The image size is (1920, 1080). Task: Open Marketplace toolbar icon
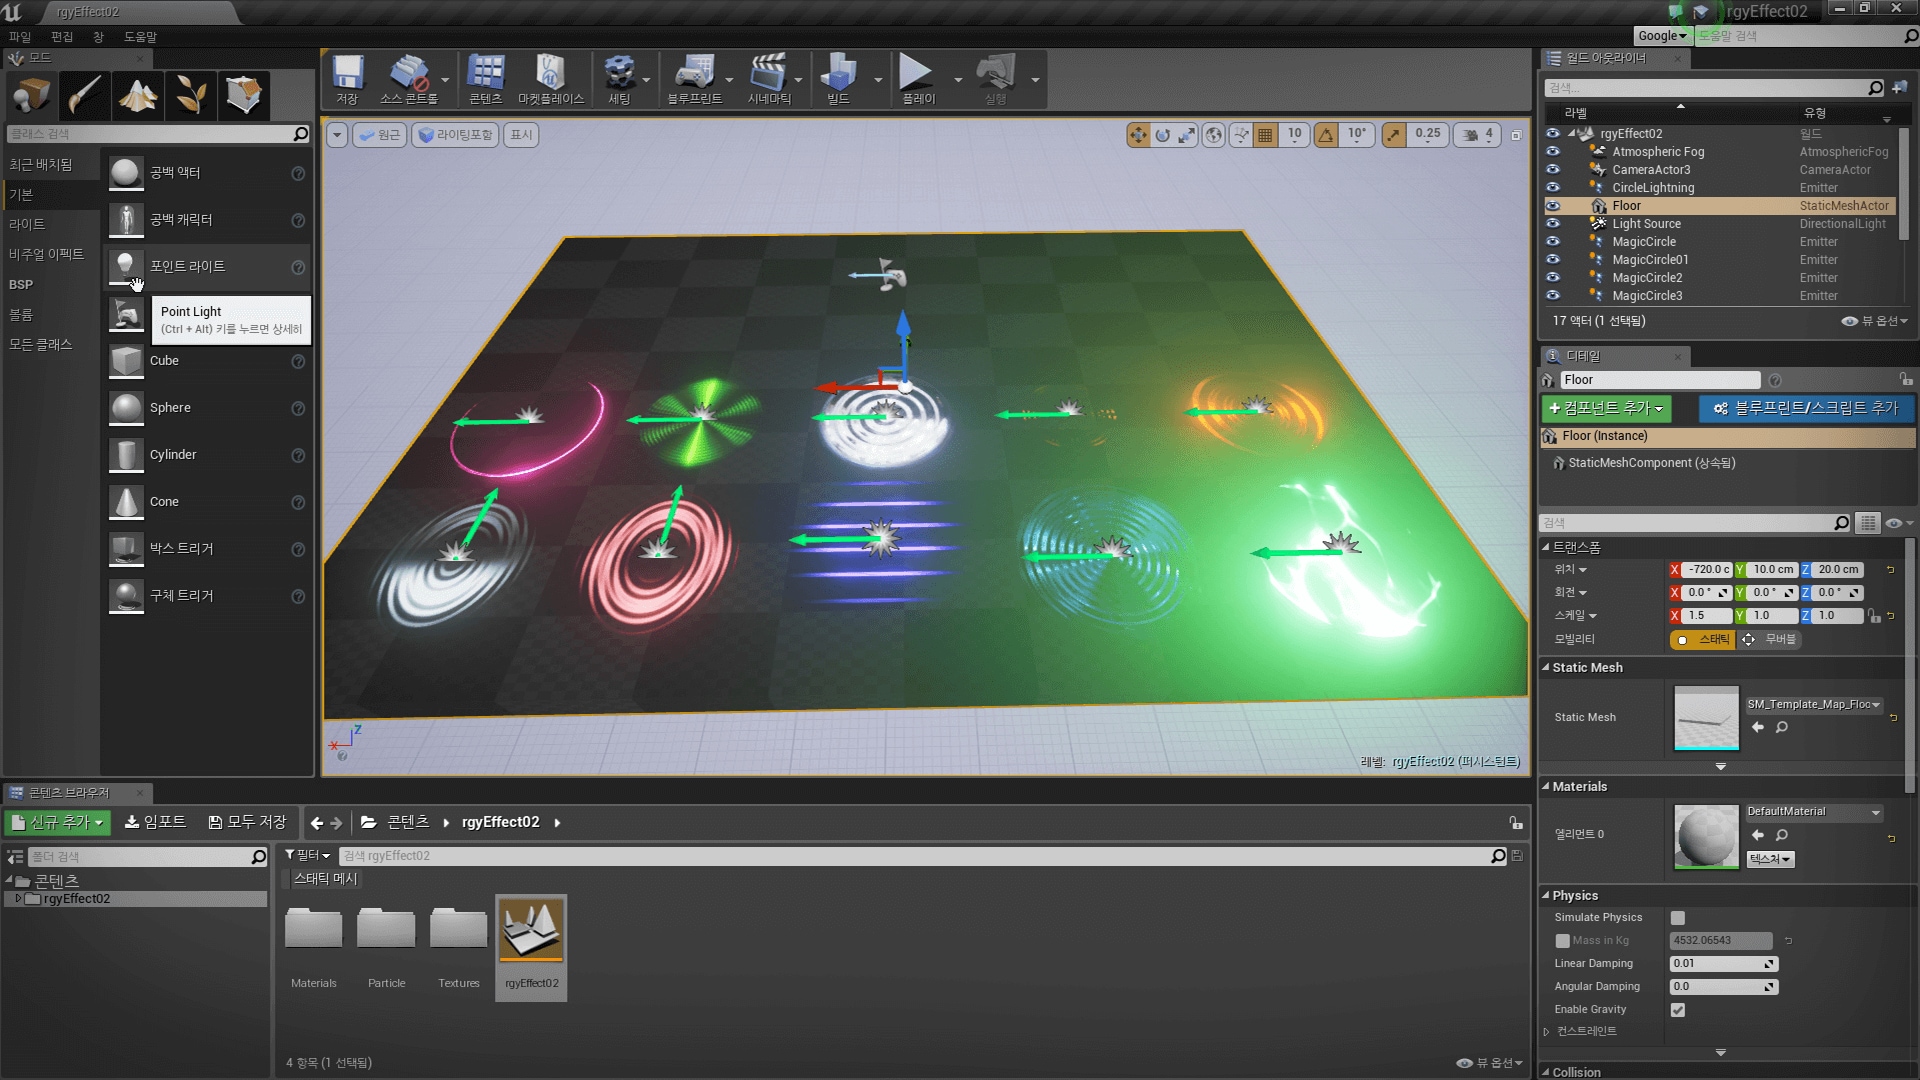[x=550, y=79]
